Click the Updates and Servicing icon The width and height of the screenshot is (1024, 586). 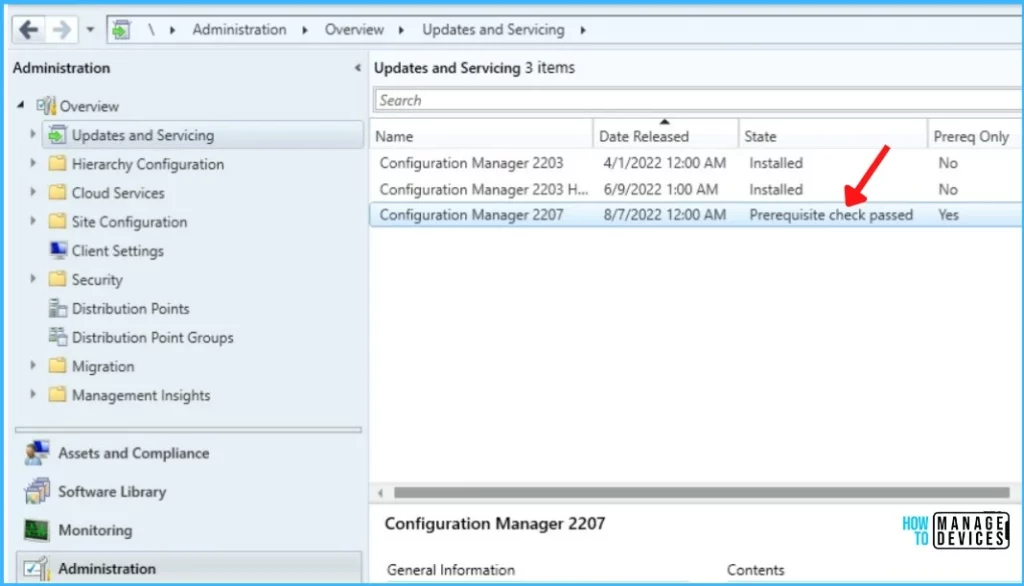(57, 135)
